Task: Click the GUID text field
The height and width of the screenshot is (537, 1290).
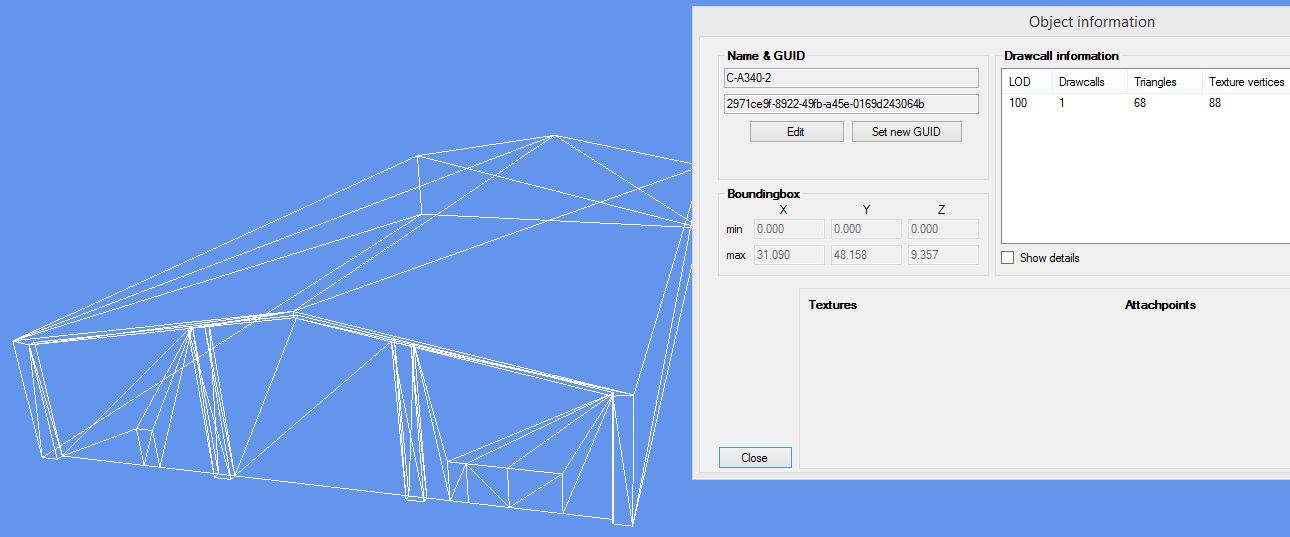Action: point(851,104)
